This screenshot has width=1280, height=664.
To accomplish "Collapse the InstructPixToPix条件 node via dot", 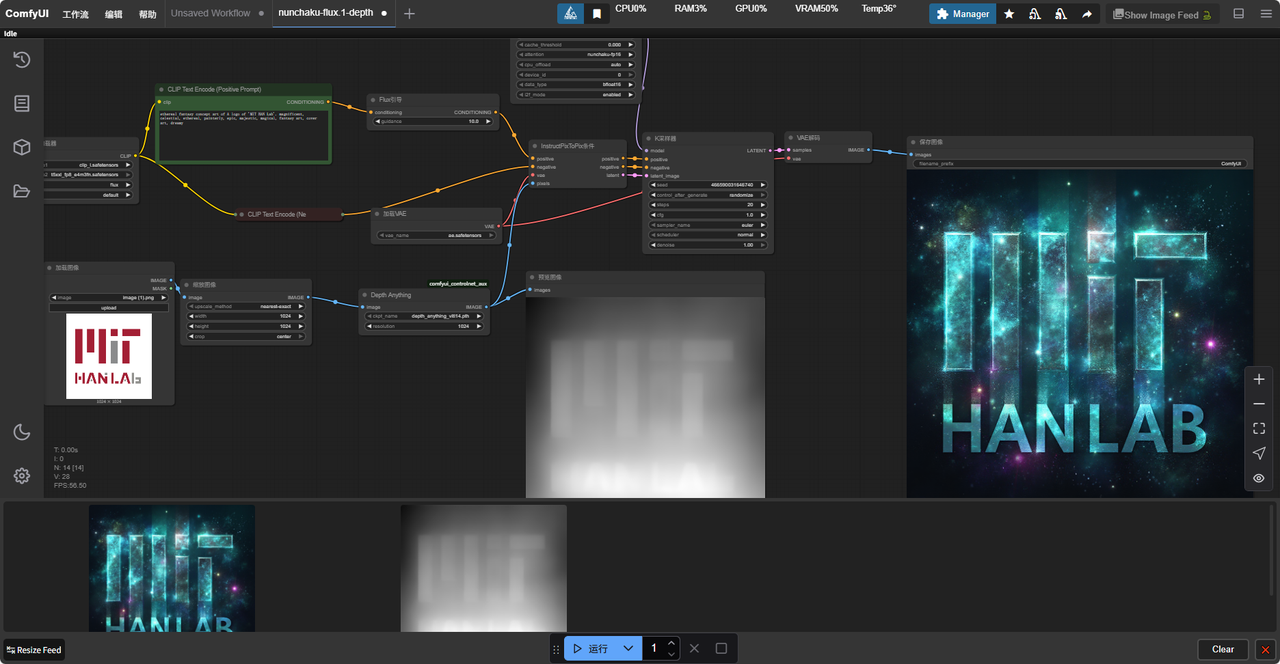I will [536, 145].
